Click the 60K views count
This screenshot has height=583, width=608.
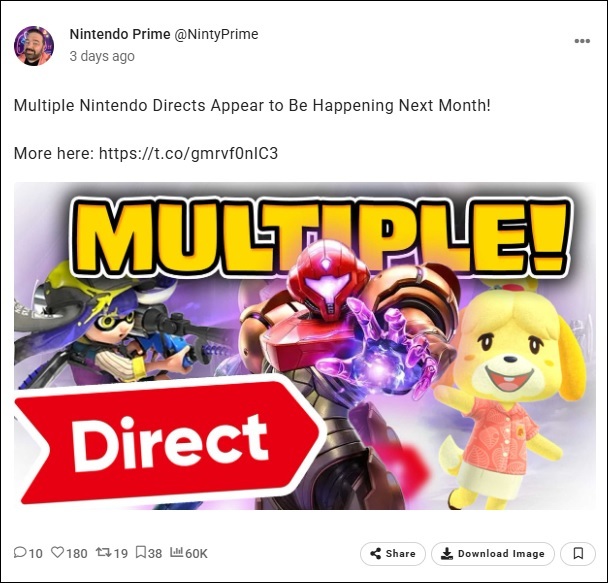(x=196, y=553)
